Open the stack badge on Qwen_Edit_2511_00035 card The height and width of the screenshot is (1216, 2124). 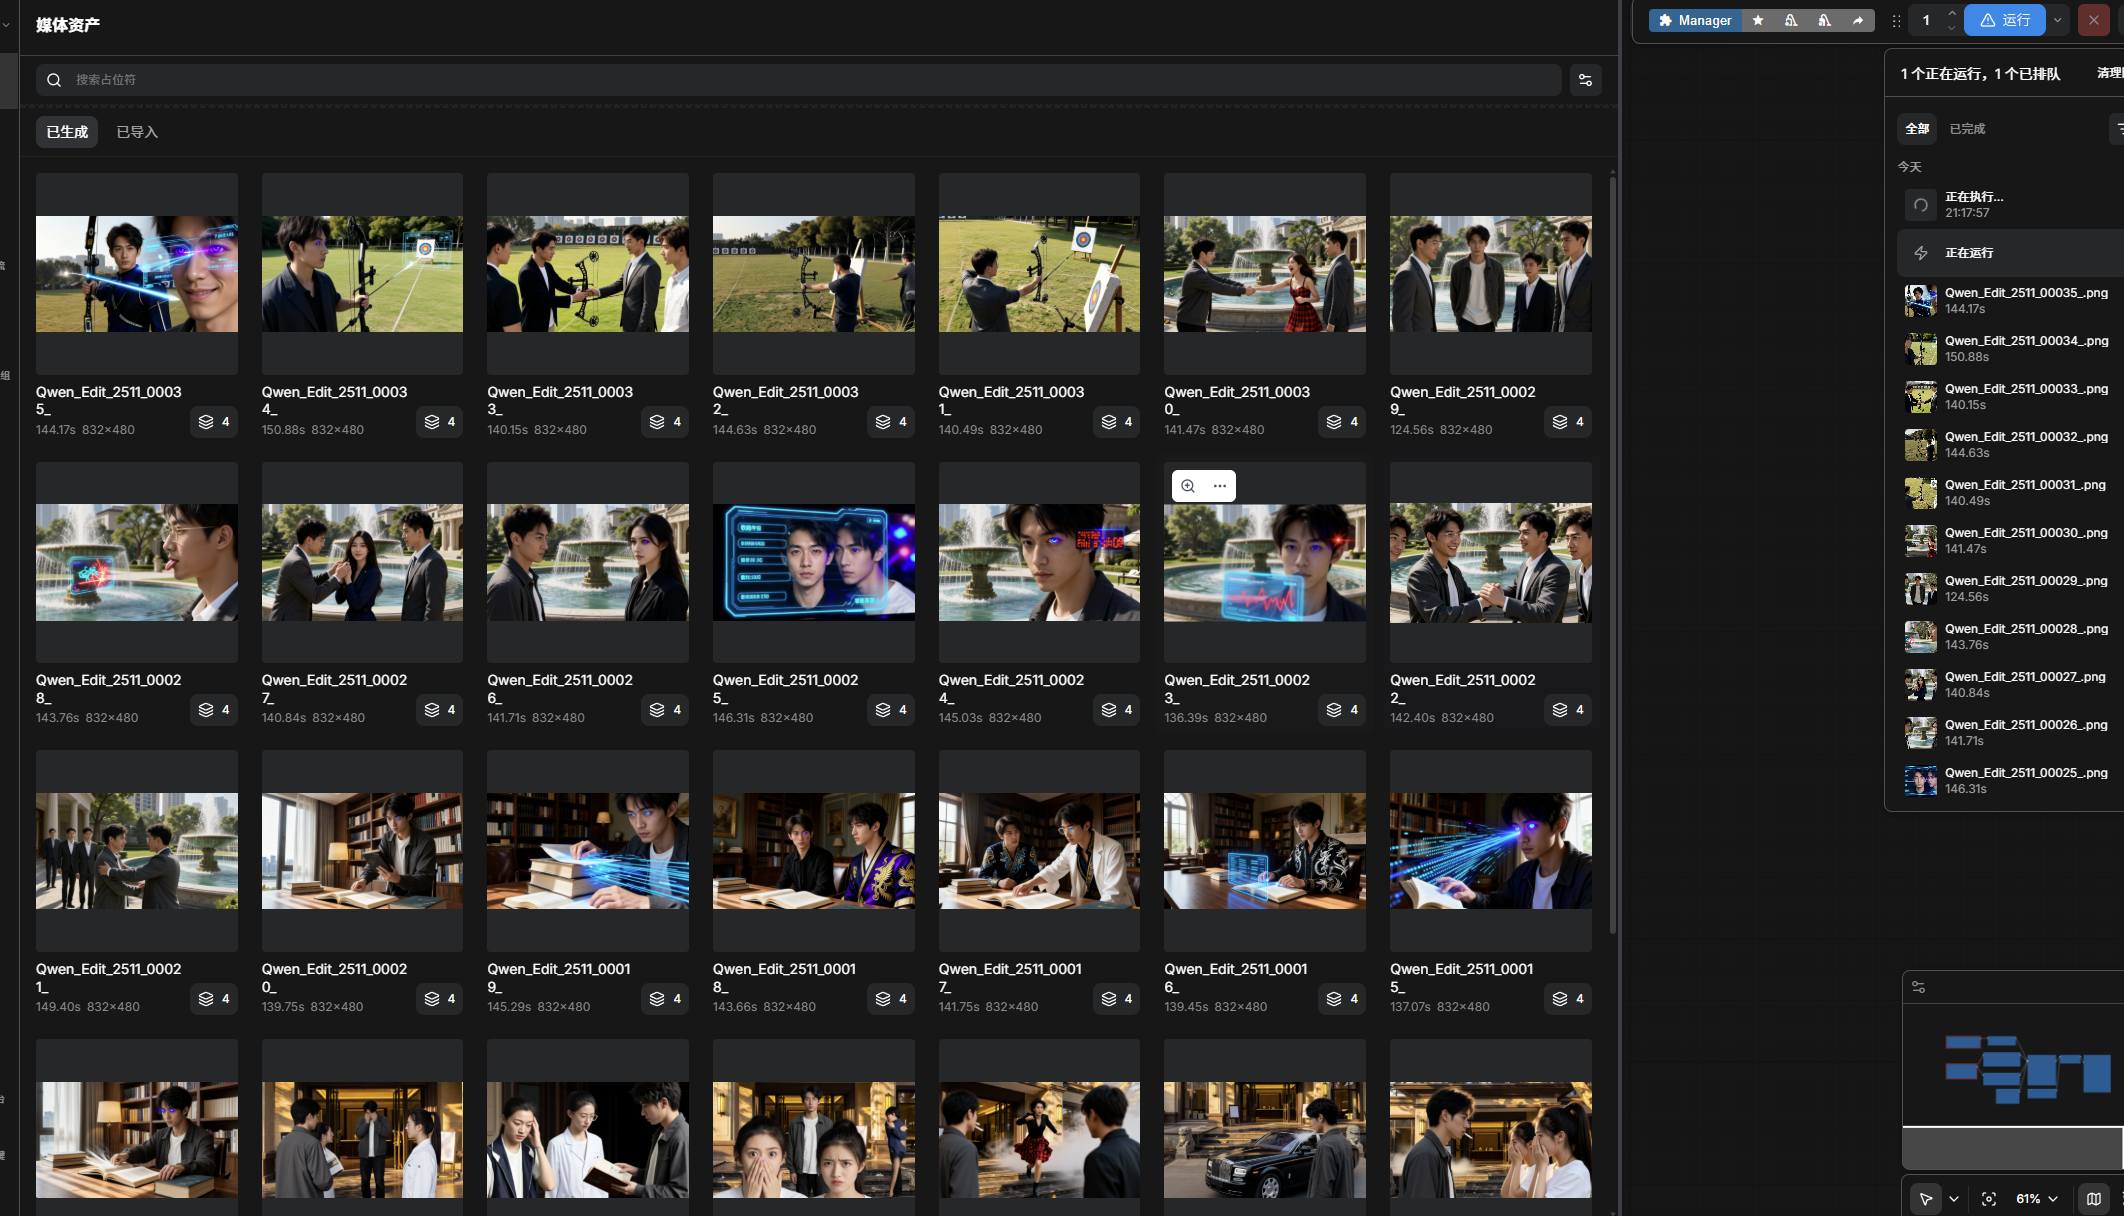pyautogui.click(x=214, y=422)
